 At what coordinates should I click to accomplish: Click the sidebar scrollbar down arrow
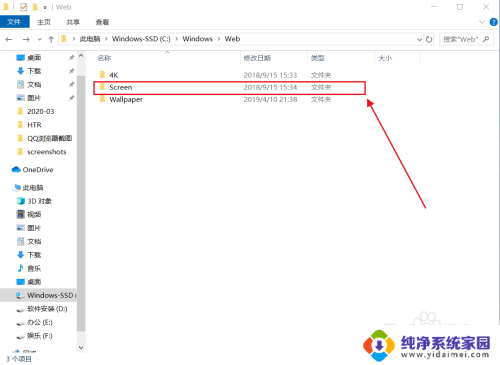click(x=81, y=347)
